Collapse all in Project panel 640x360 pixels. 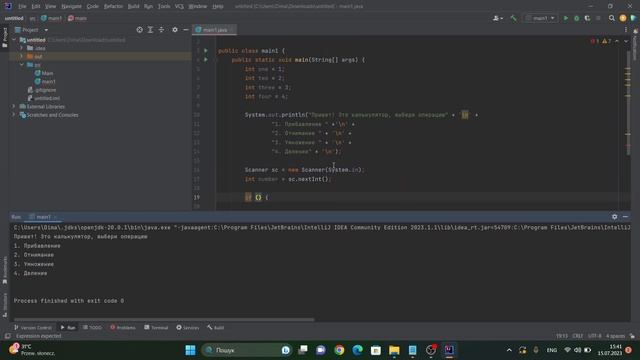(x=162, y=30)
